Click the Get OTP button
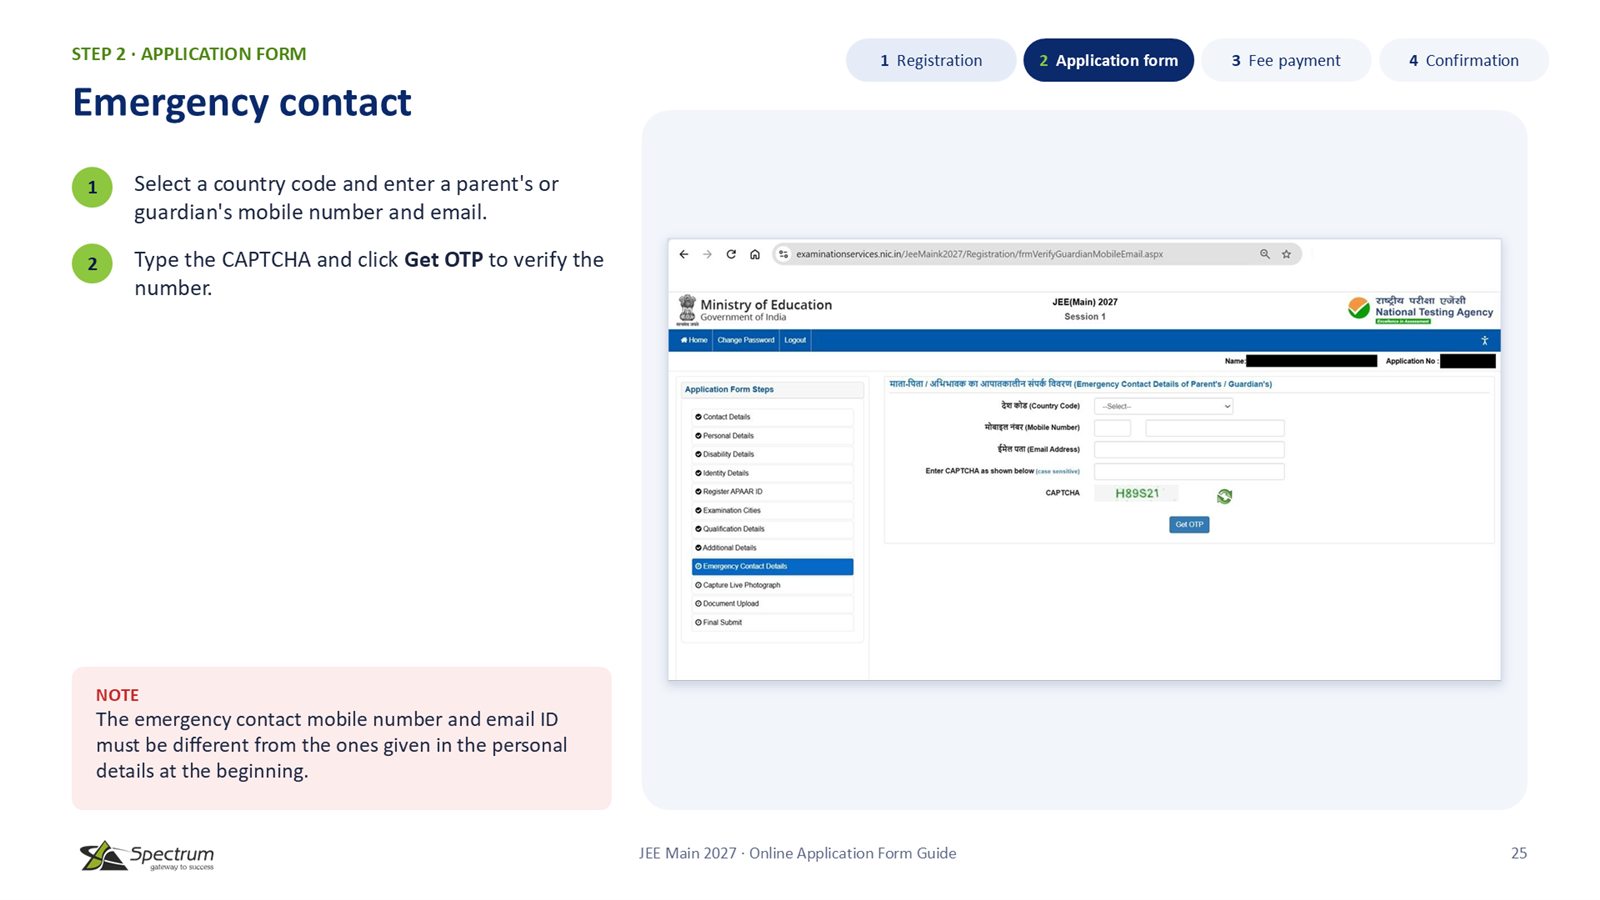Image resolution: width=1600 pixels, height=900 pixels. point(1189,524)
